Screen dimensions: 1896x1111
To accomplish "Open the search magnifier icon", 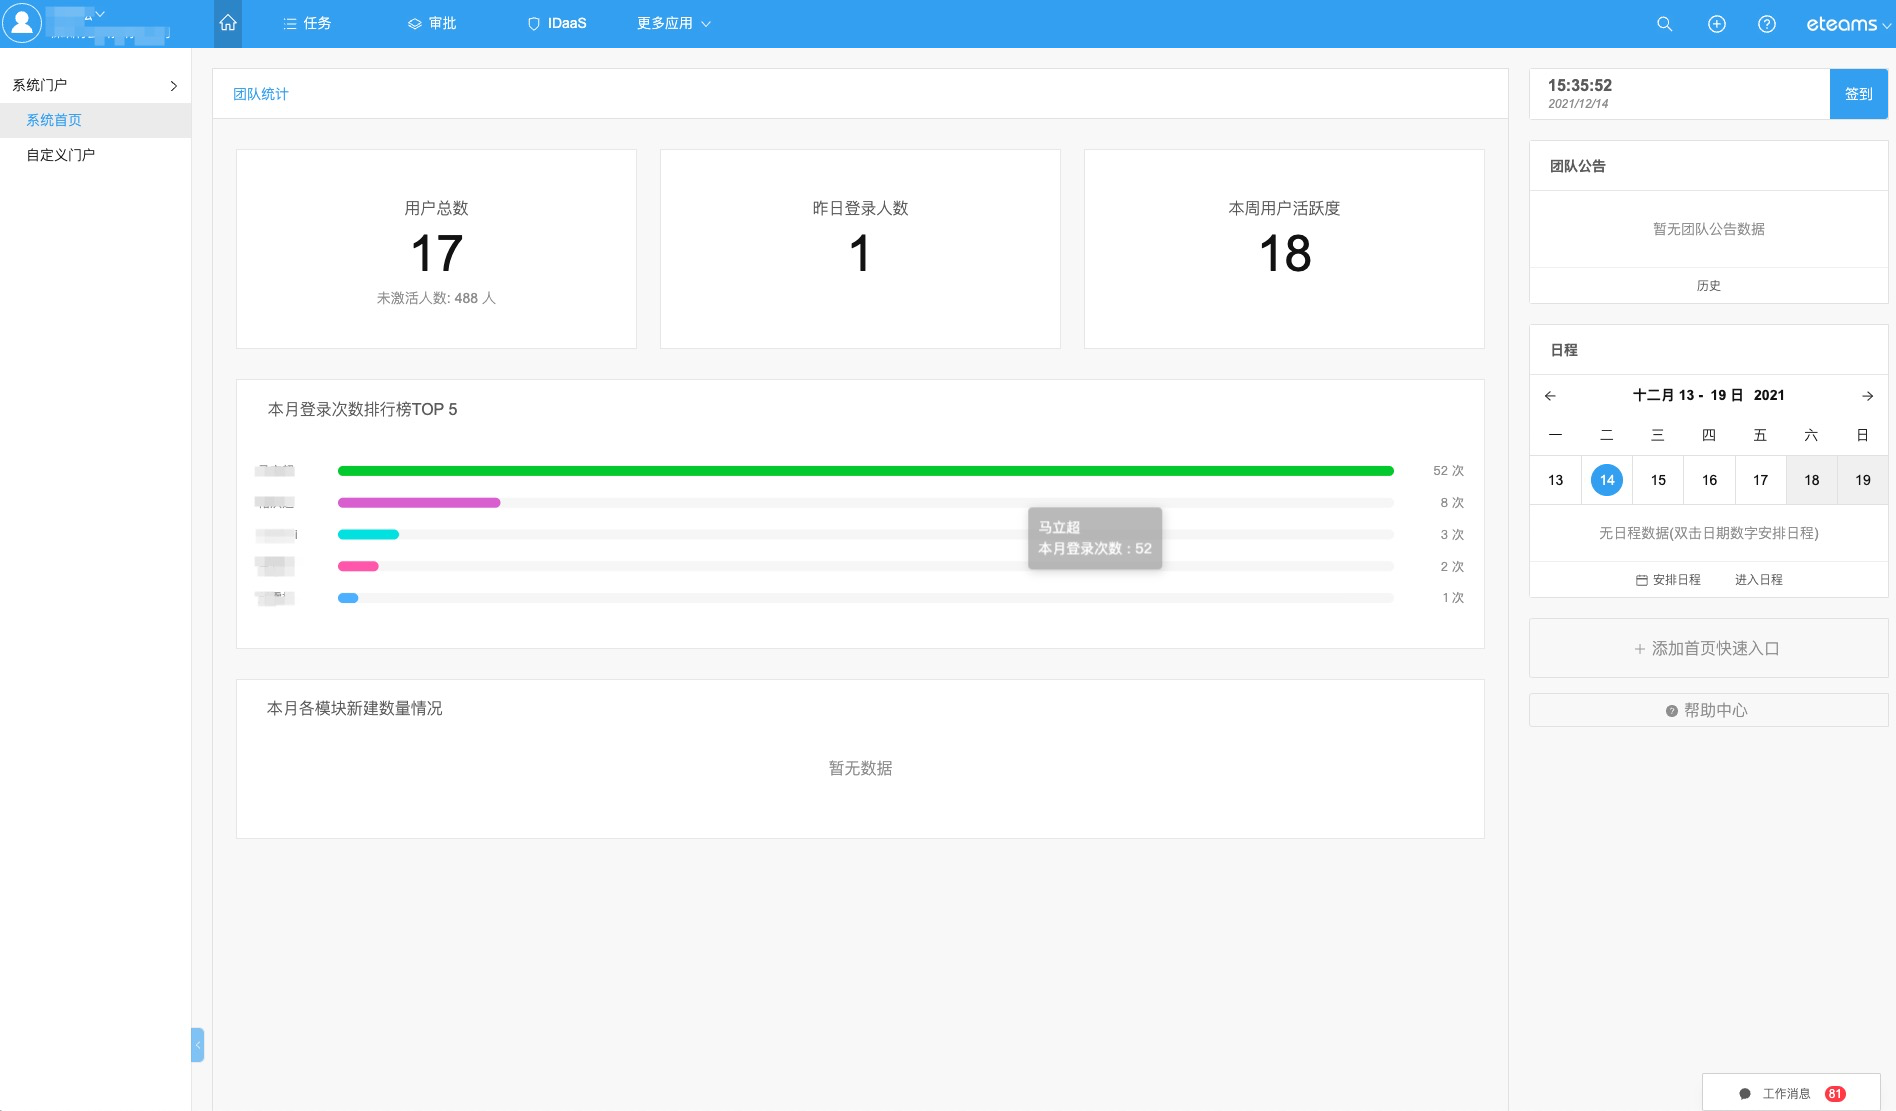I will (x=1664, y=24).
